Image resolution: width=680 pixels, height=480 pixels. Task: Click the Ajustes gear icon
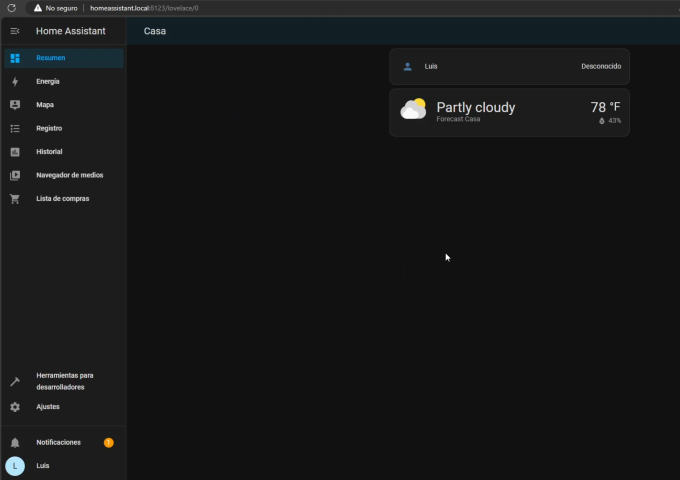tap(15, 407)
